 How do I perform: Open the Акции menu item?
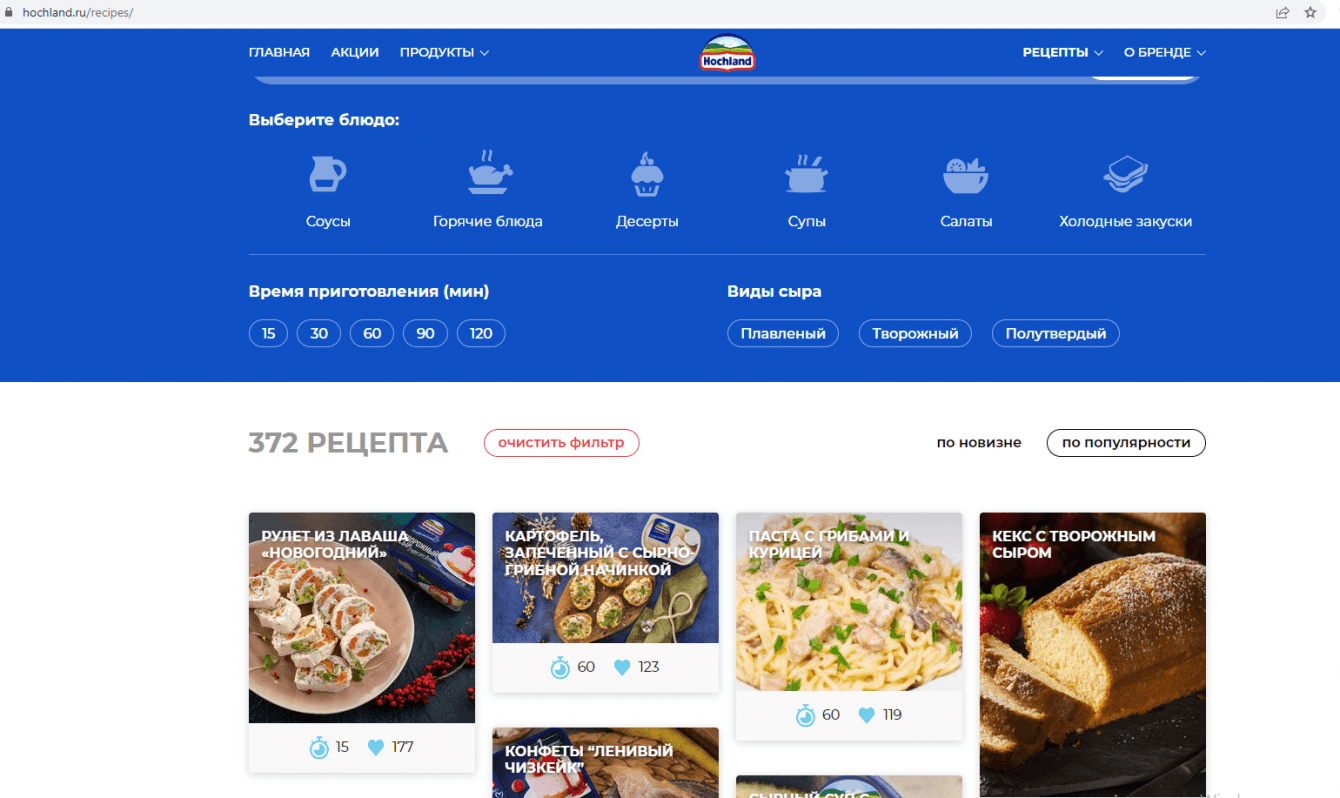pos(355,53)
